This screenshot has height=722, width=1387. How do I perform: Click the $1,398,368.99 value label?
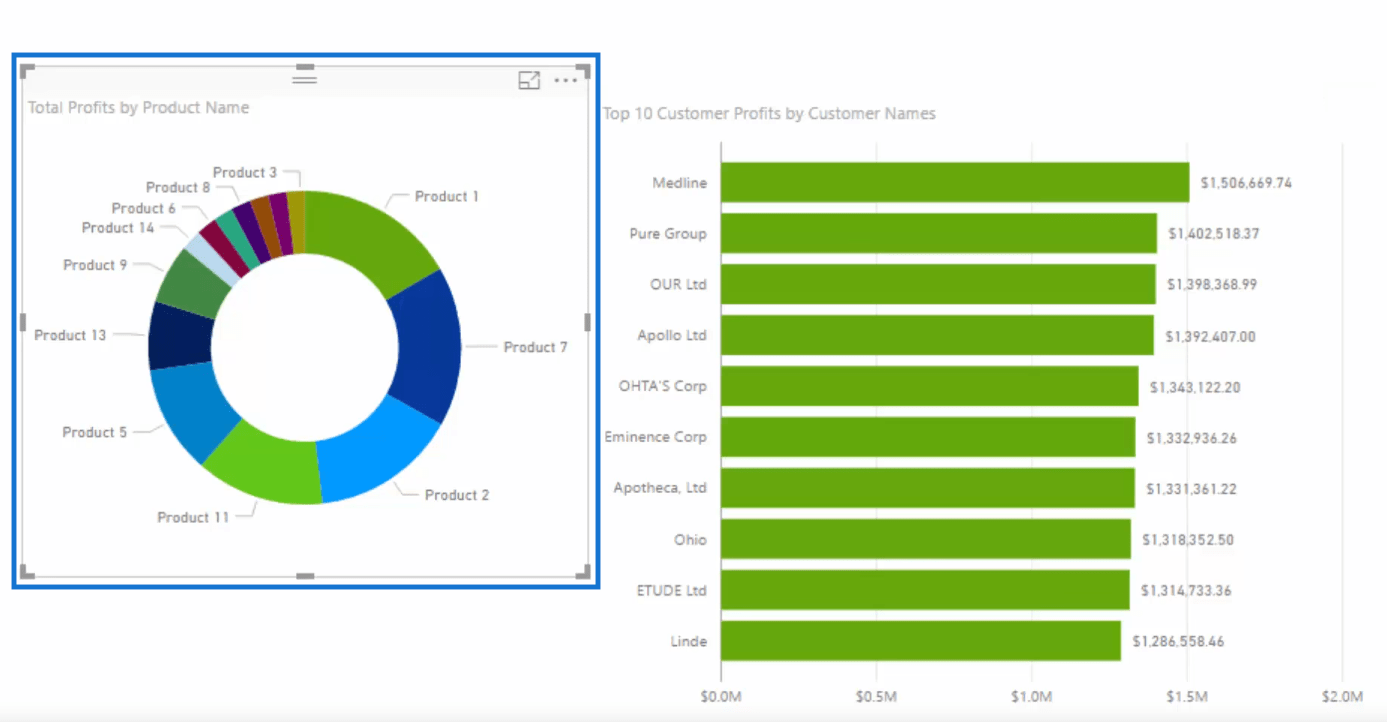point(1212,285)
